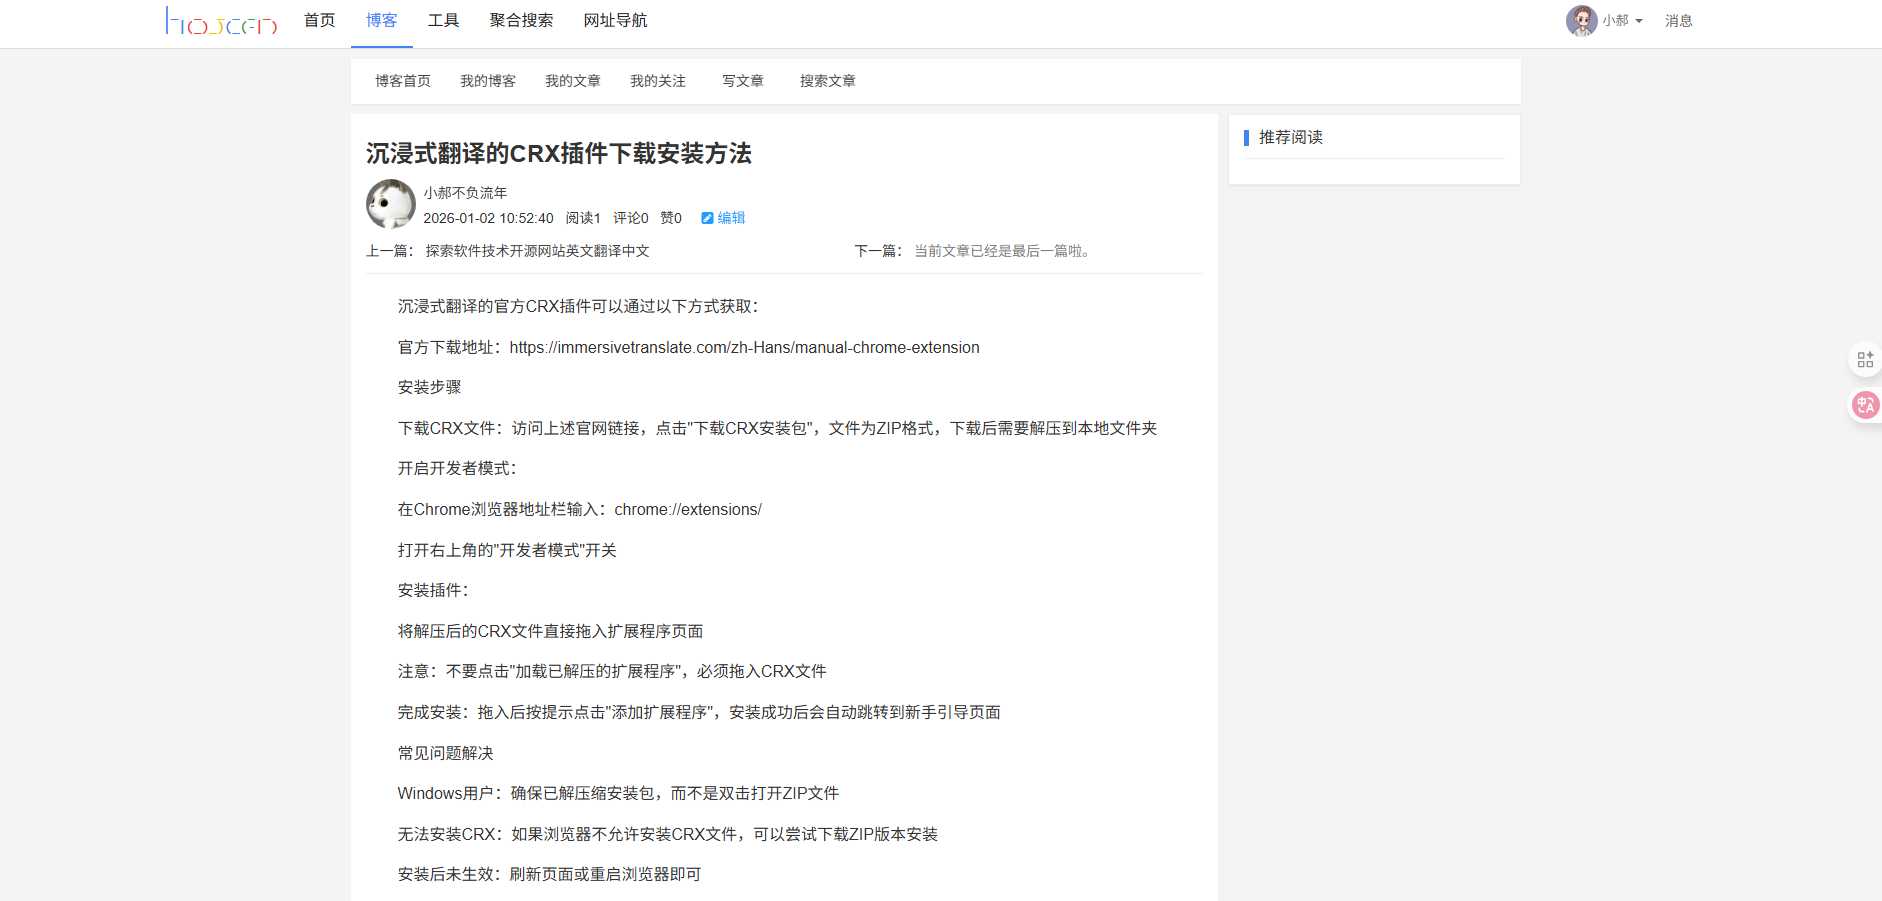Click the Hosen site logo
The height and width of the screenshot is (901, 1882).
click(x=221, y=21)
